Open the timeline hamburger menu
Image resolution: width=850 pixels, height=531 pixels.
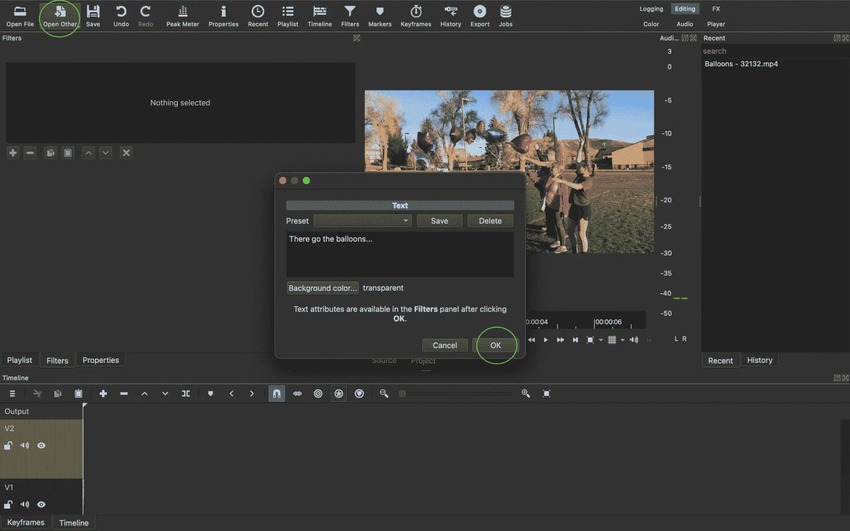click(12, 394)
